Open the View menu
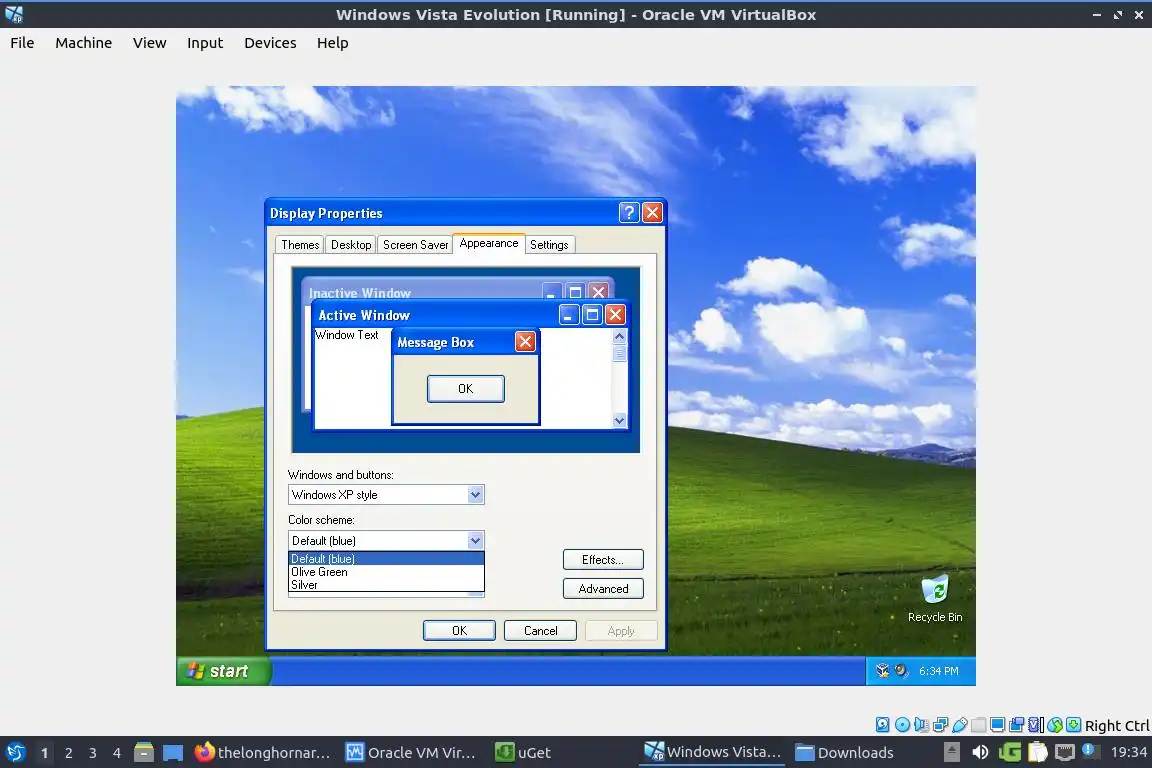The image size is (1152, 768). [x=149, y=43]
